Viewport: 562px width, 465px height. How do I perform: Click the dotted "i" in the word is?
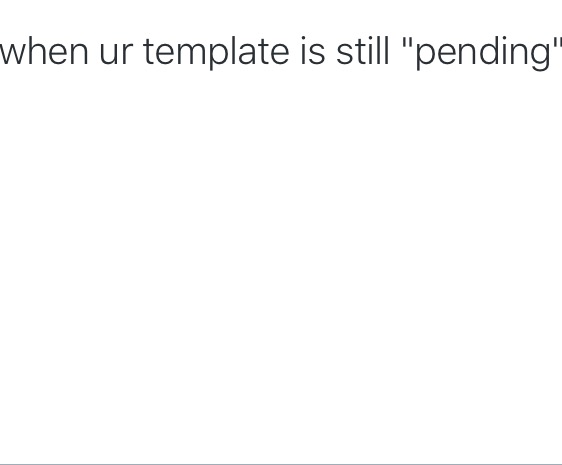click(304, 51)
